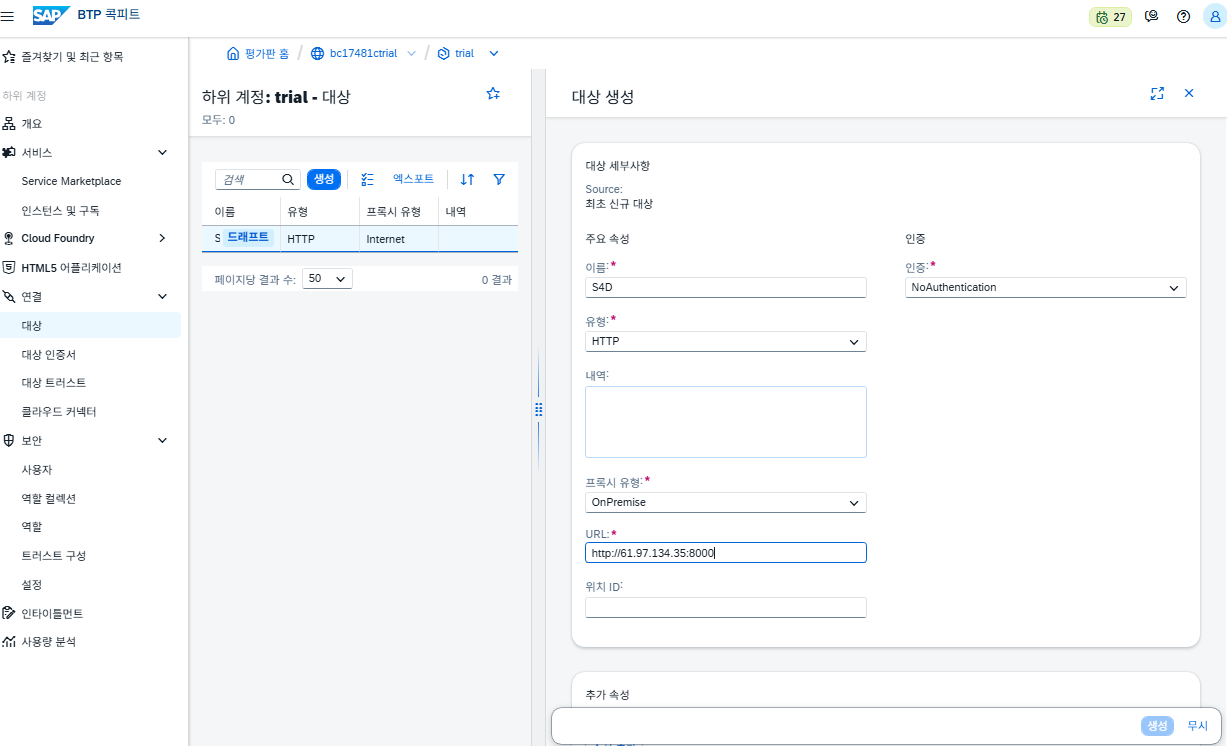
Task: Open sort settings icon in table toolbar
Action: point(467,179)
